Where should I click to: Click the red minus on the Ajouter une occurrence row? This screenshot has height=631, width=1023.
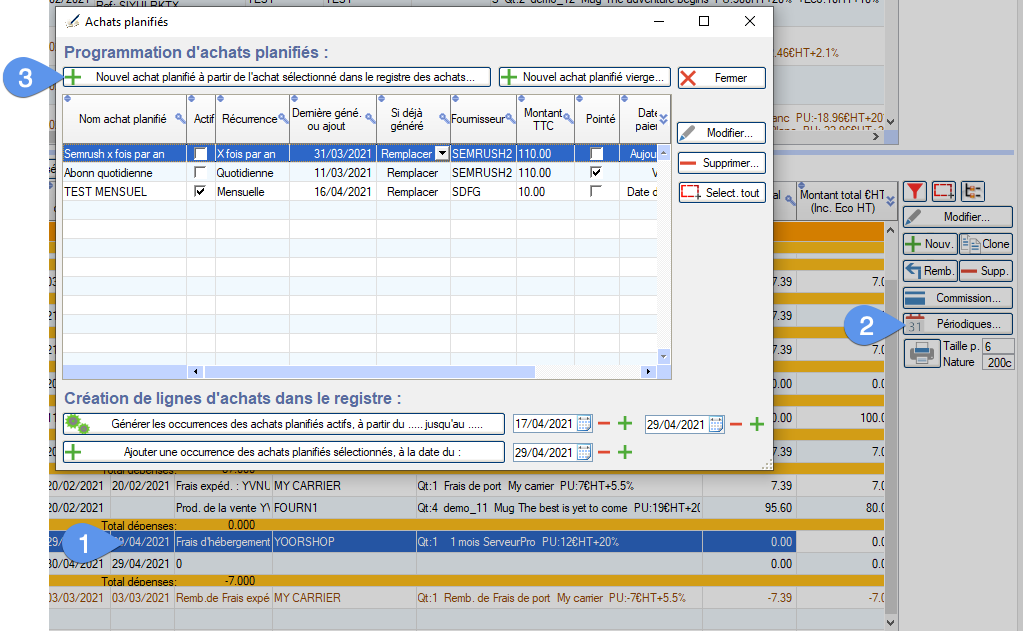click(604, 452)
